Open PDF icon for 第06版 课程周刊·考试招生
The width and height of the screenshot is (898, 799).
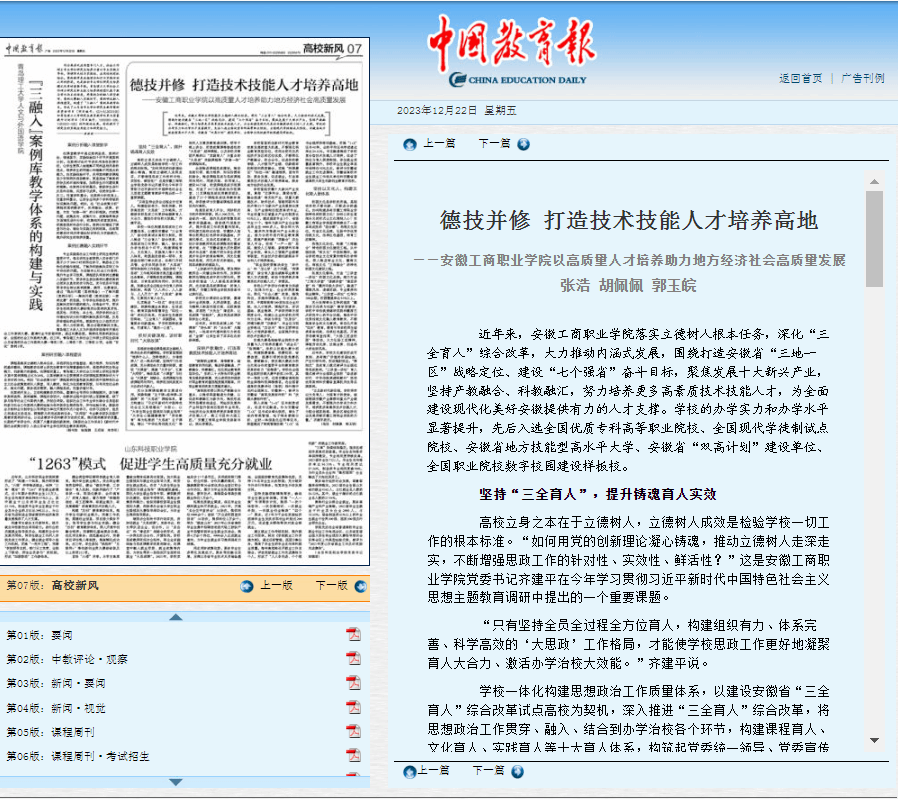(x=353, y=755)
